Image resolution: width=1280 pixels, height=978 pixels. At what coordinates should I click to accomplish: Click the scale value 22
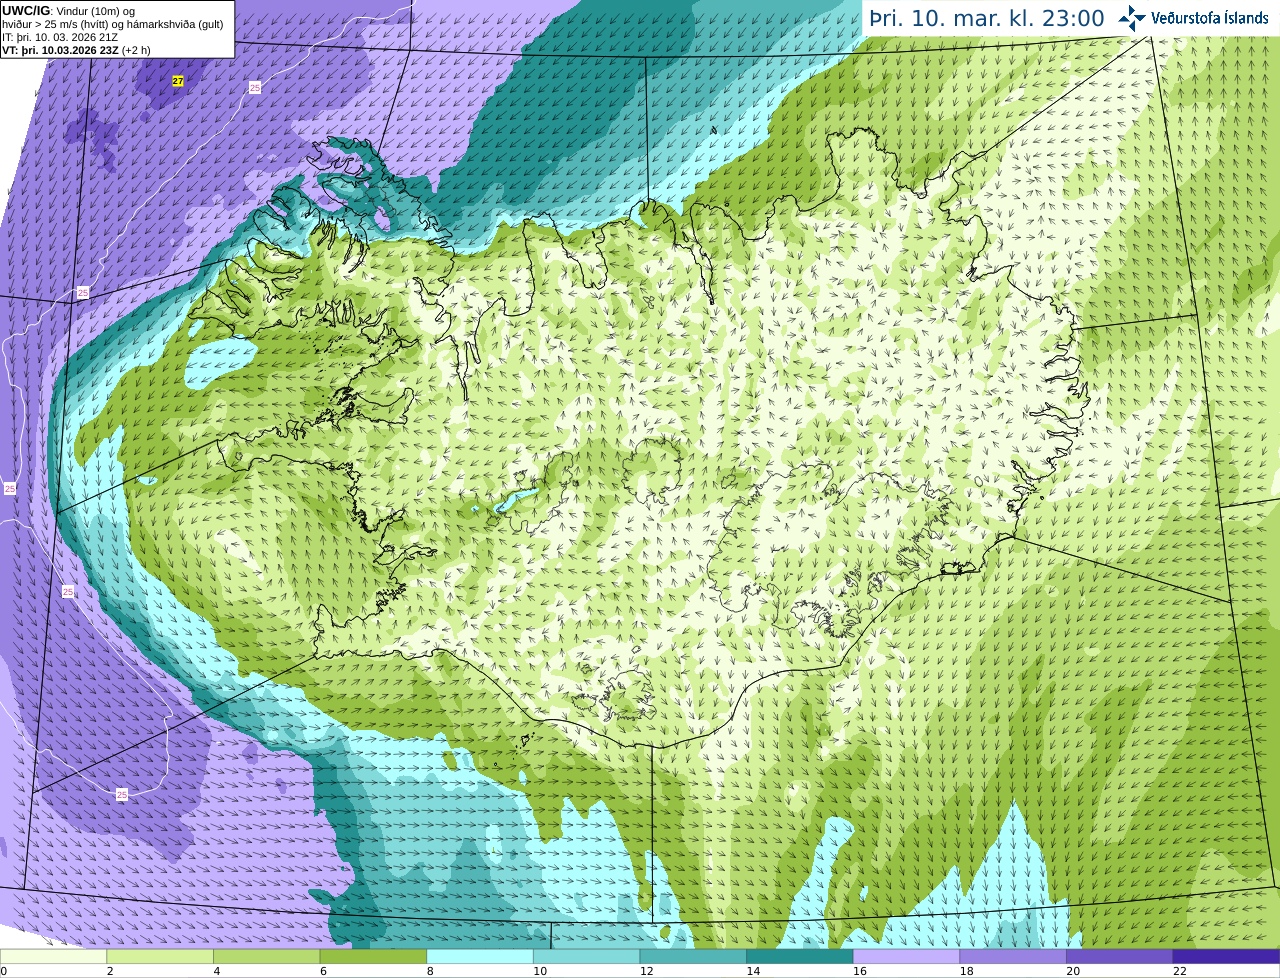pos(1179,971)
